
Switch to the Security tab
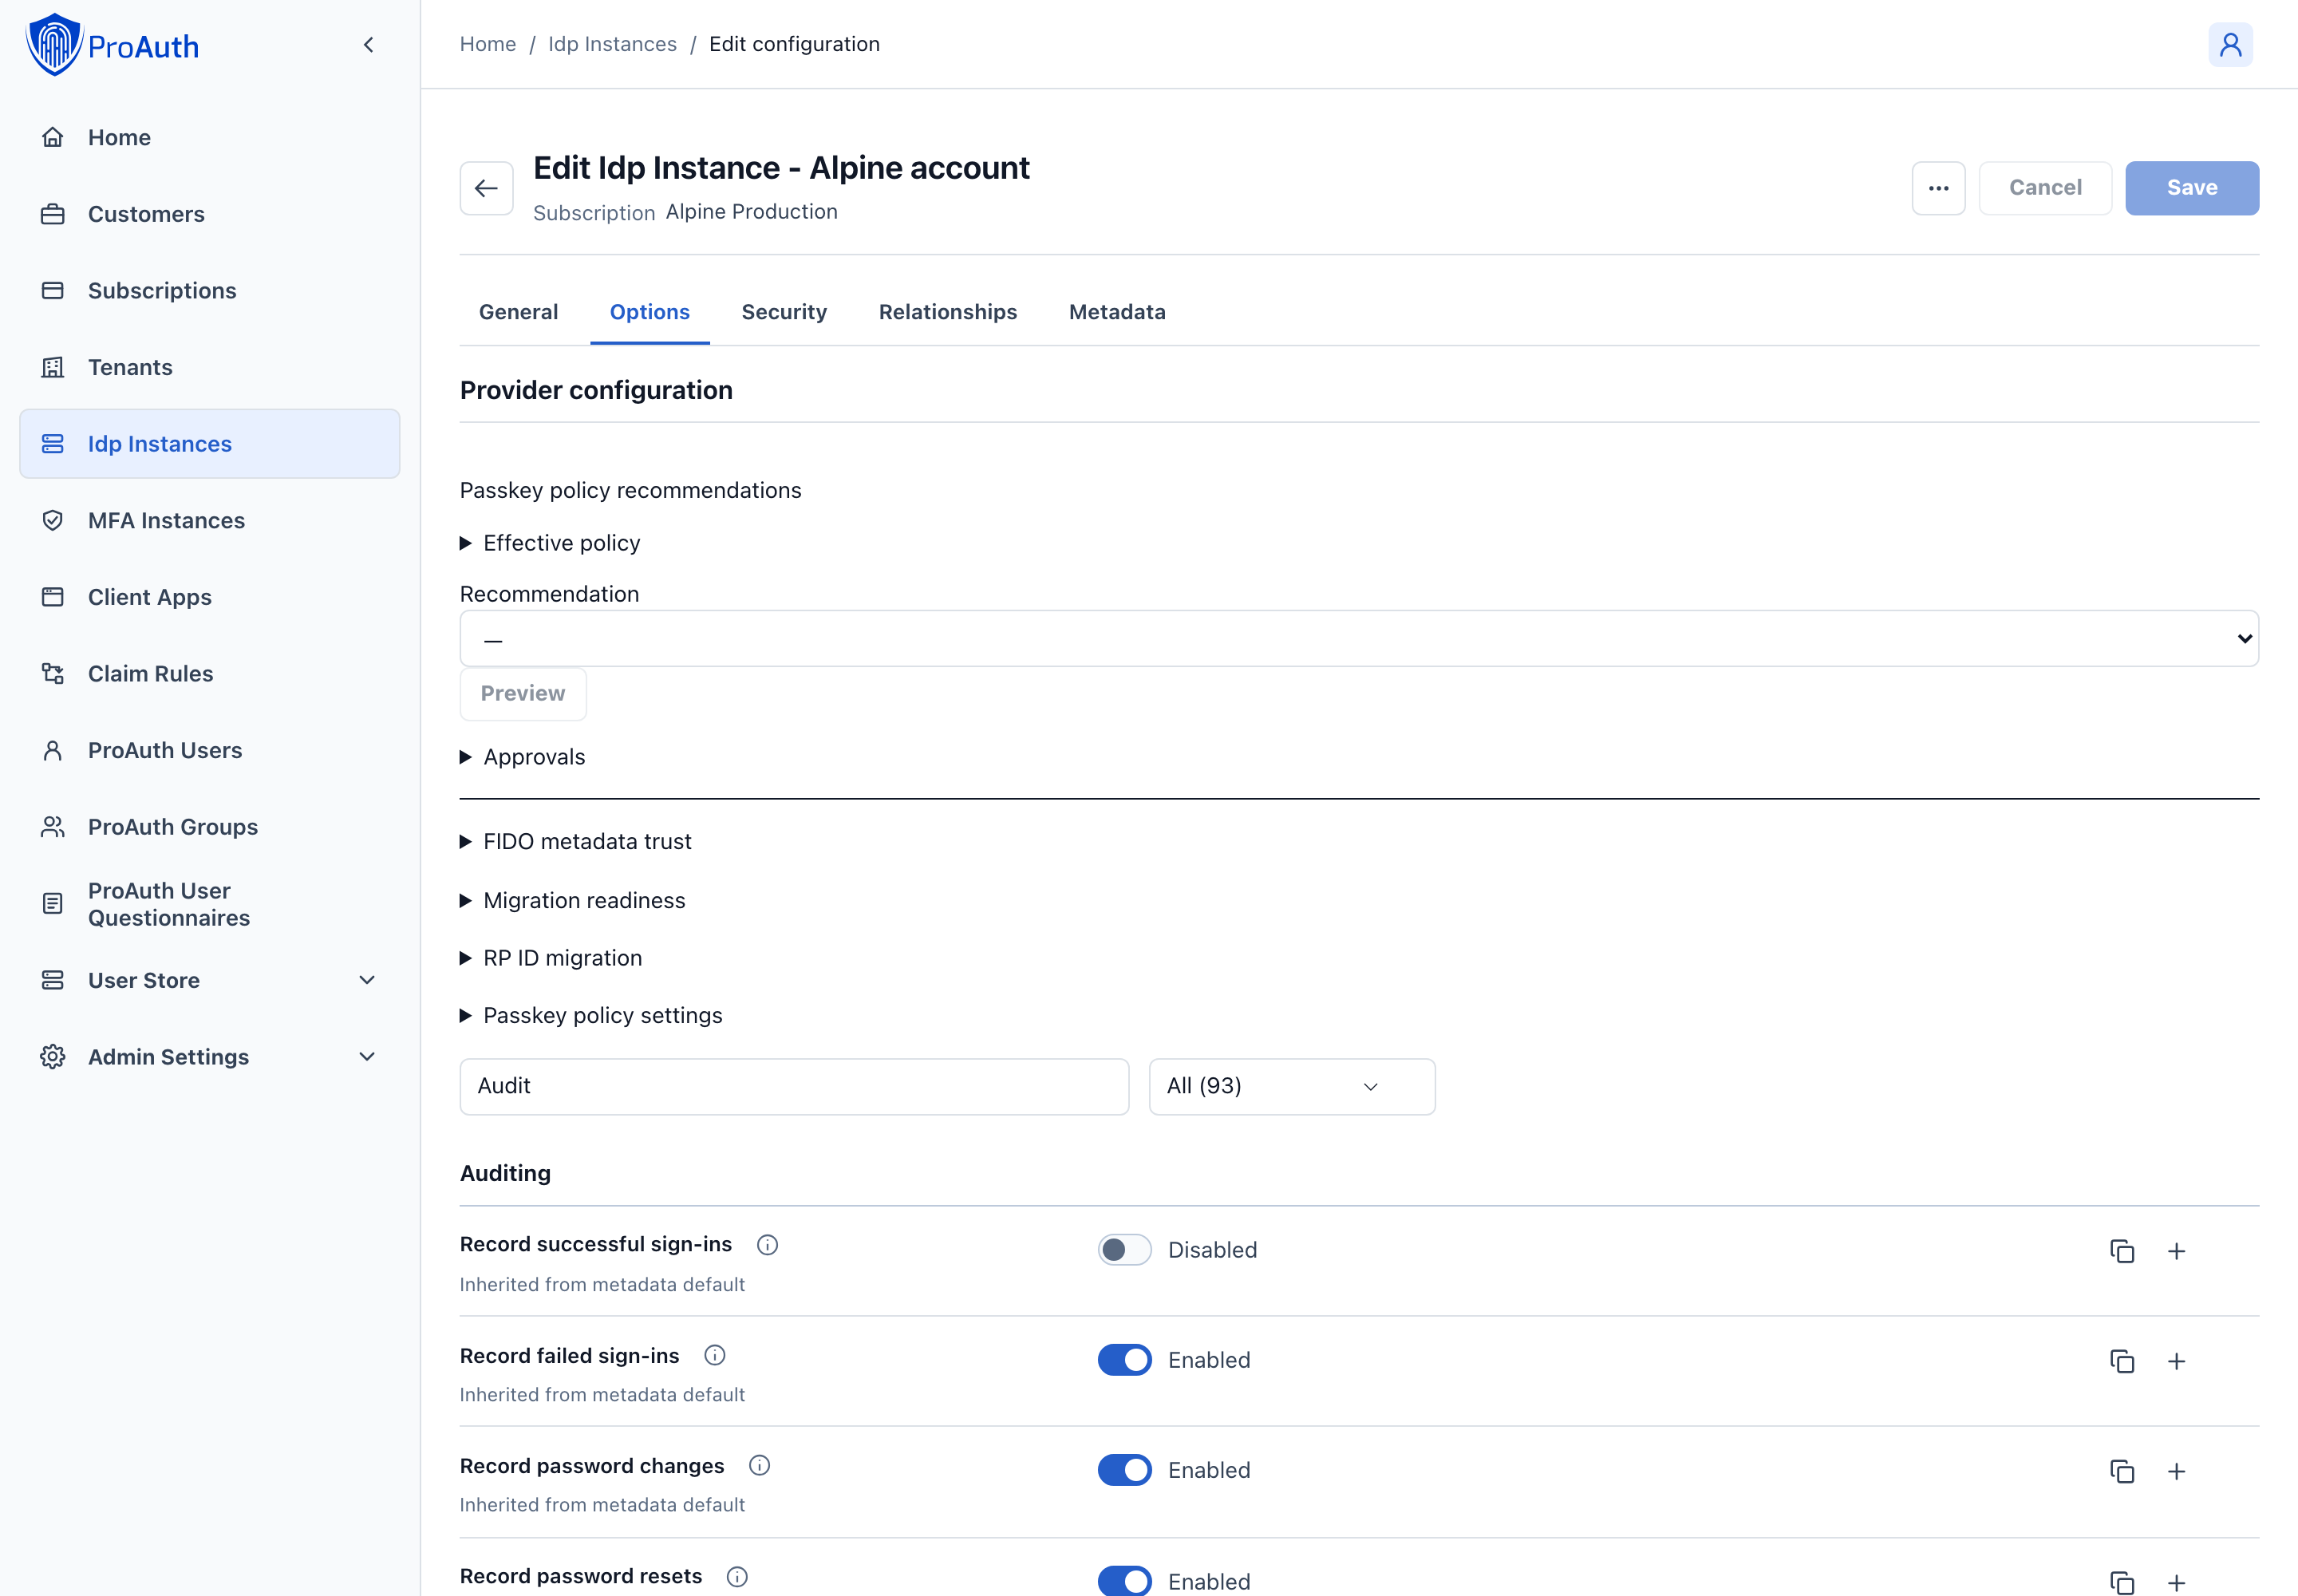tap(784, 312)
